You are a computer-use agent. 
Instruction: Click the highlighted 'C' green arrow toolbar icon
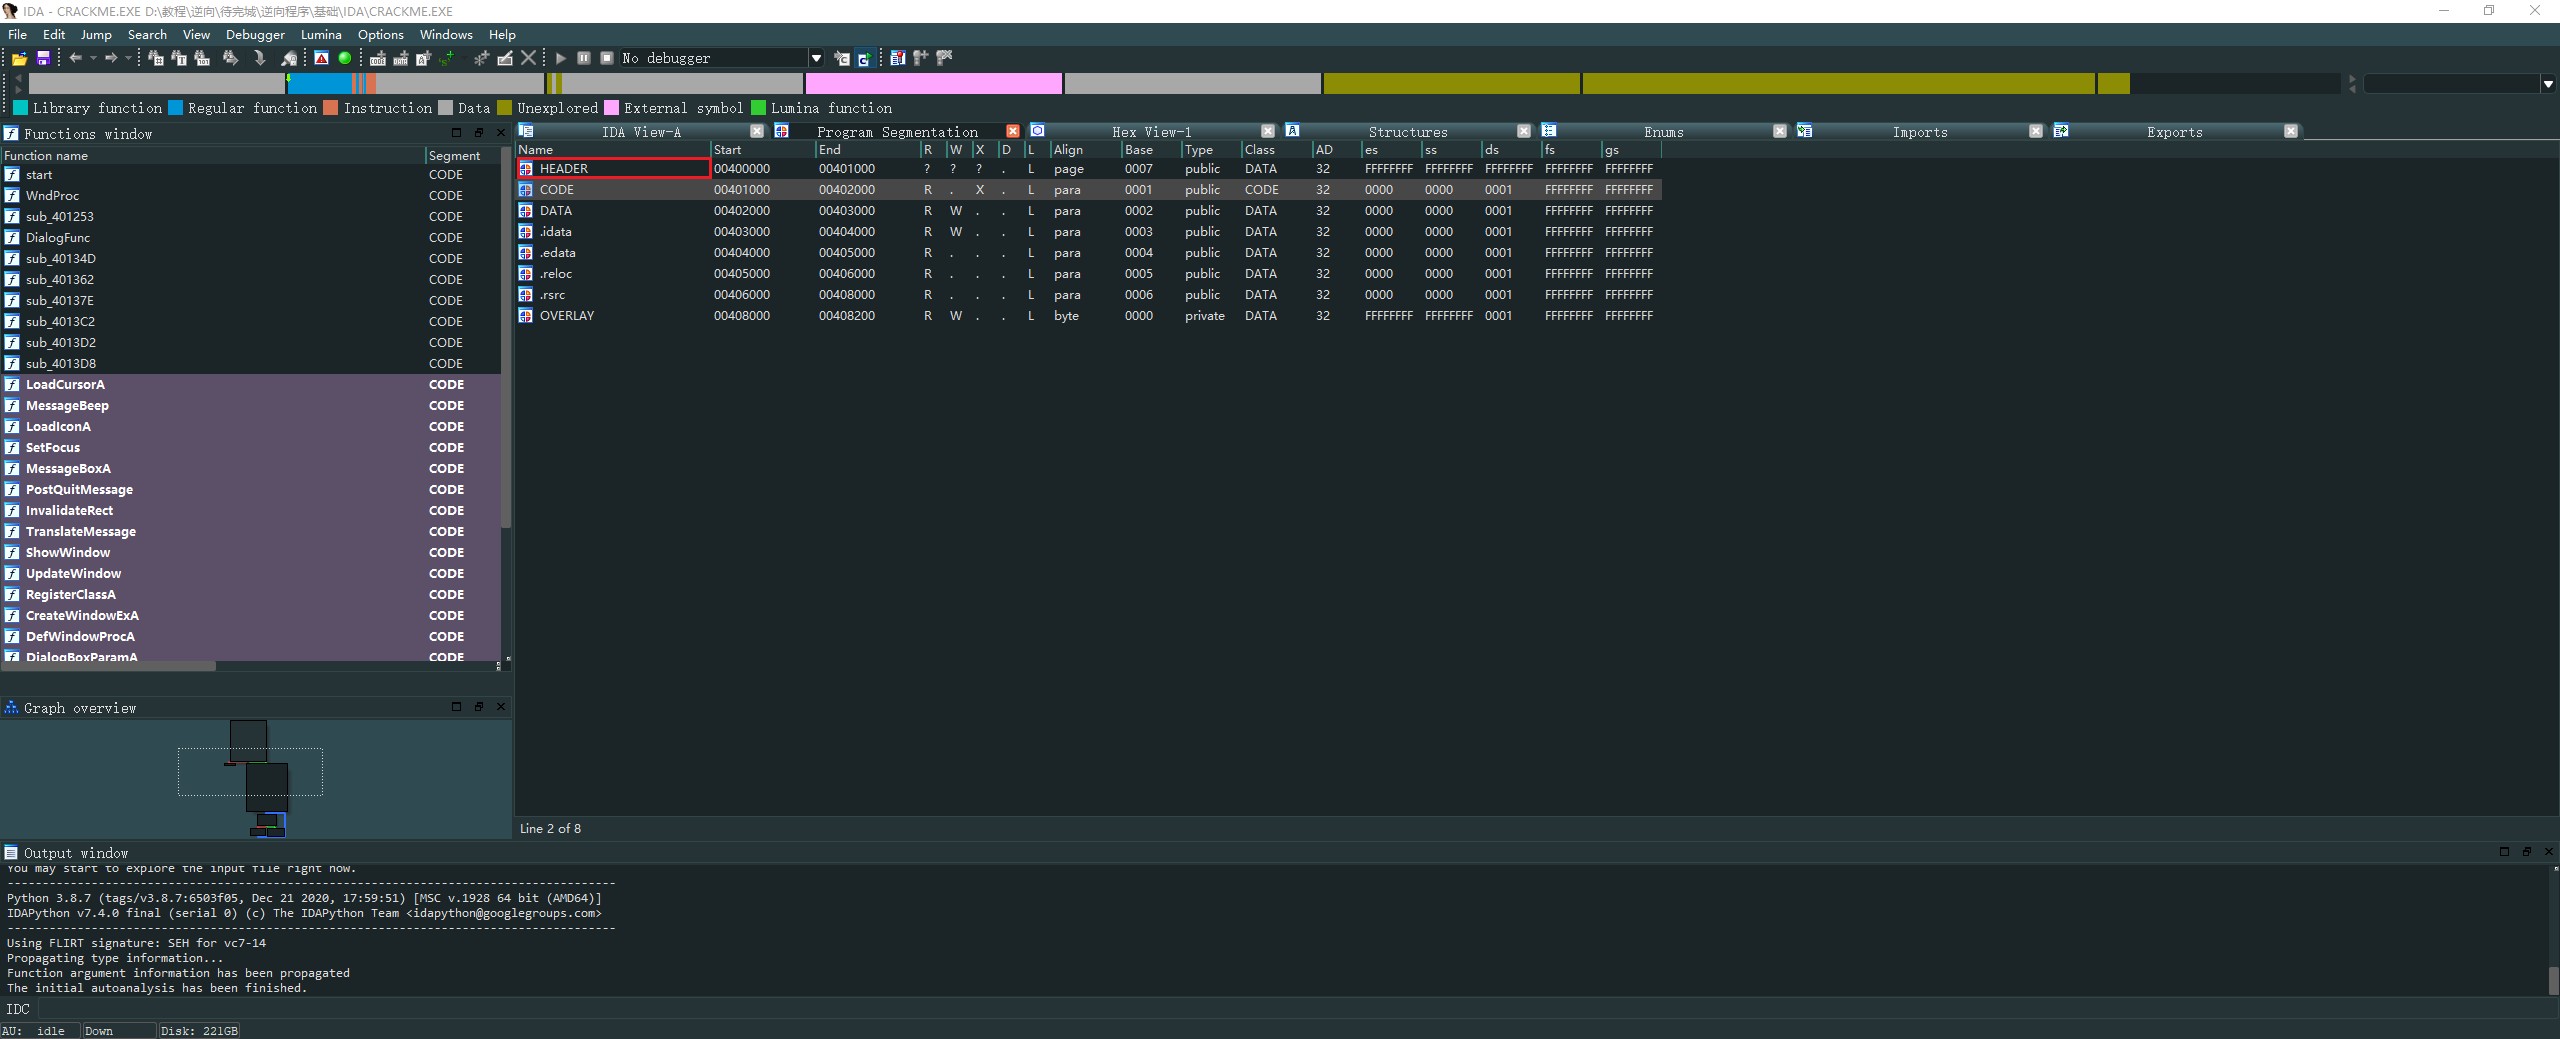[865, 58]
